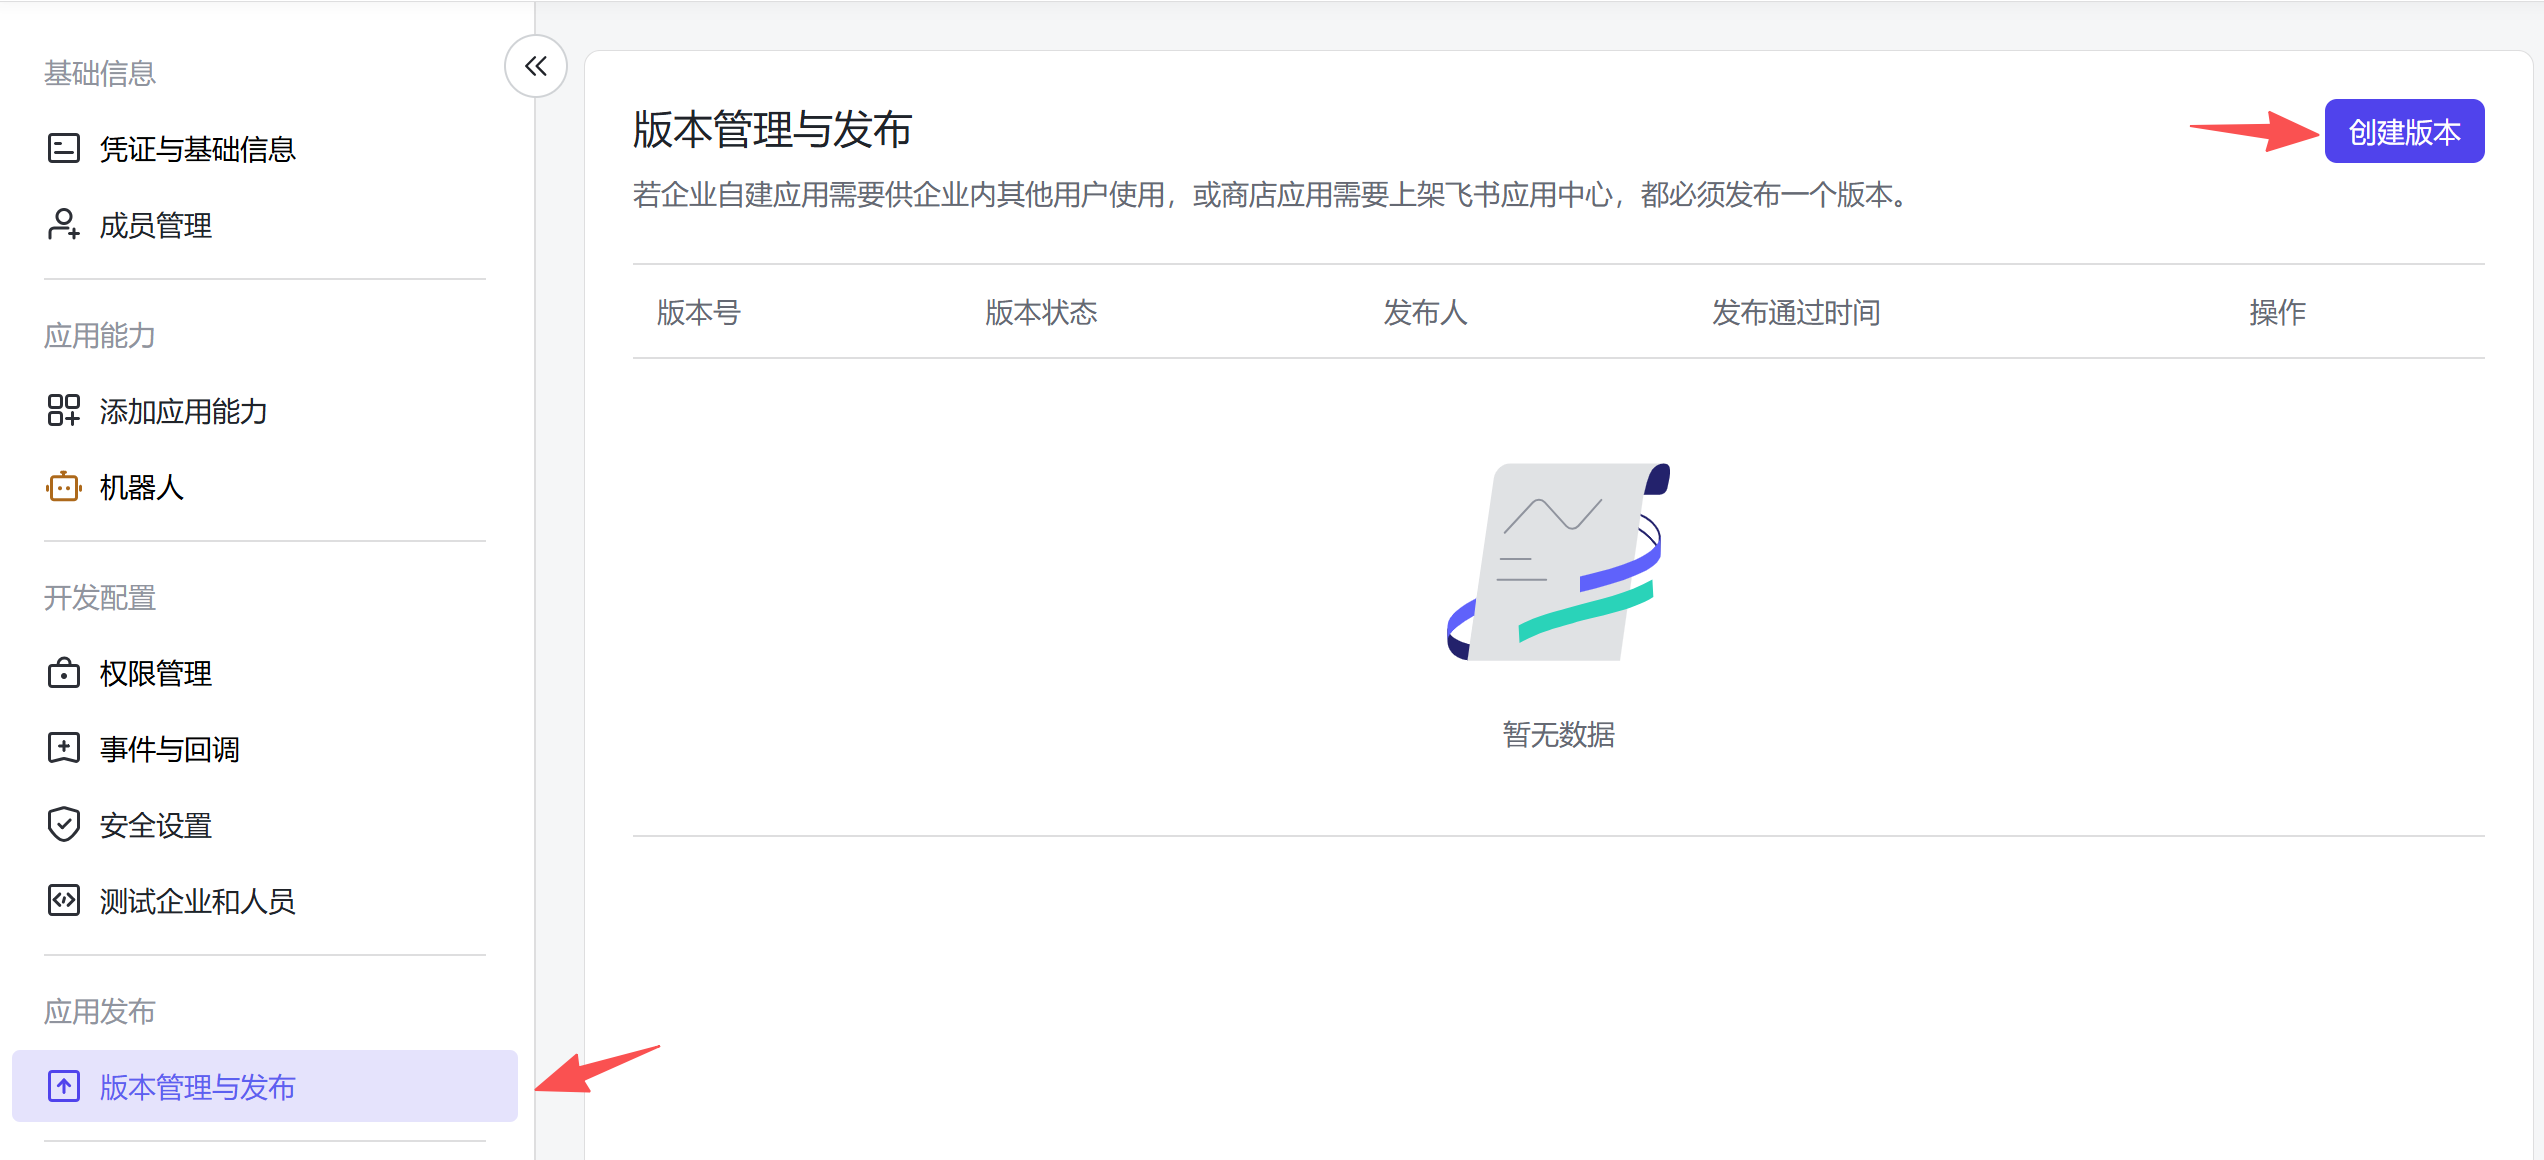Screen dimensions: 2544x1160
Task: Click the orange robot icon
Action: pyautogui.click(x=63, y=487)
